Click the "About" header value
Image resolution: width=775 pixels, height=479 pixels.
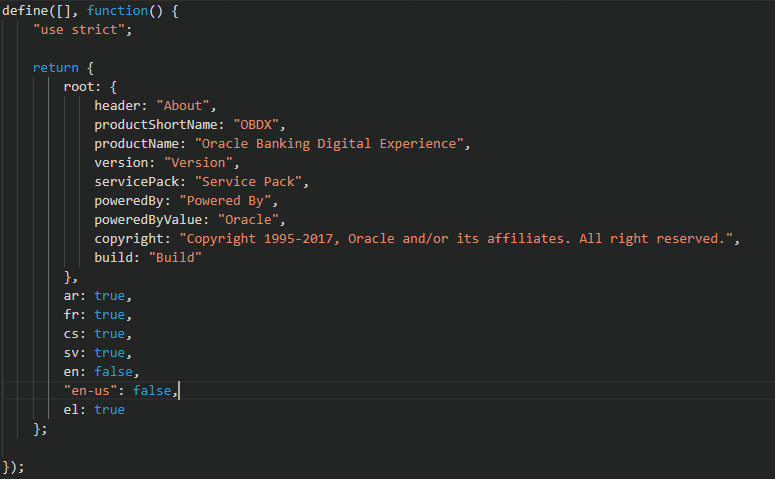coord(186,105)
